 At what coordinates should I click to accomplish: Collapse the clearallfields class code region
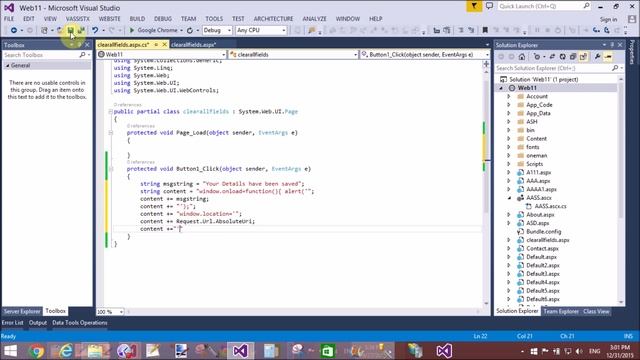tap(110, 111)
